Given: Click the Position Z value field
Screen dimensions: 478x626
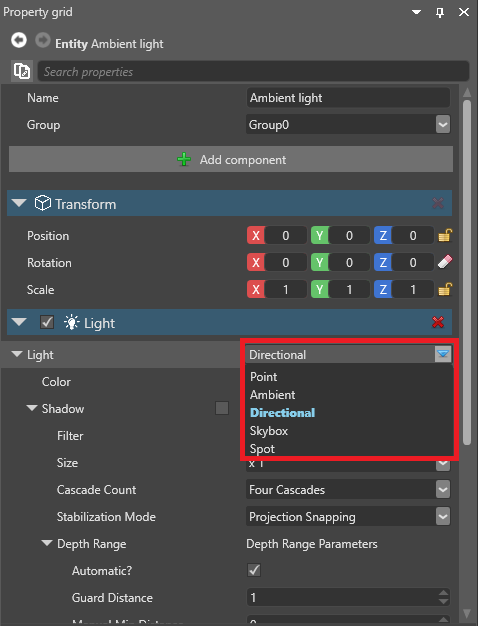Looking at the screenshot, I should tap(413, 235).
